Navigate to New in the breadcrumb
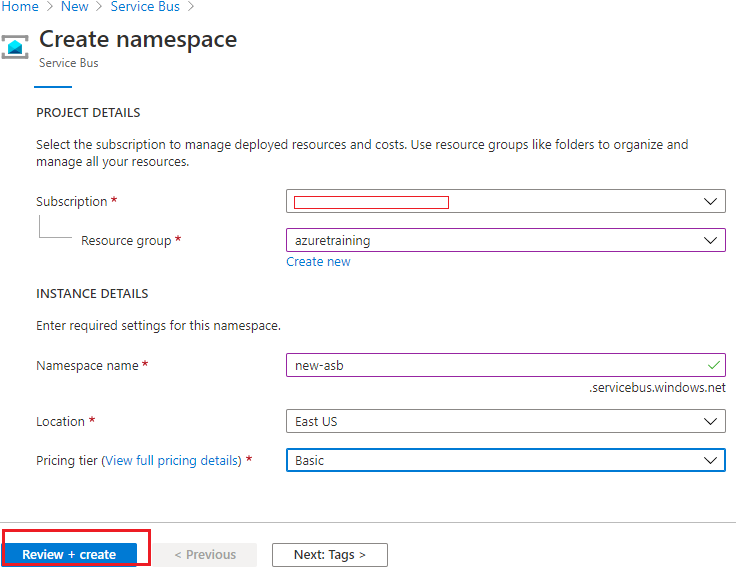This screenshot has height=568, width=736. 74,7
